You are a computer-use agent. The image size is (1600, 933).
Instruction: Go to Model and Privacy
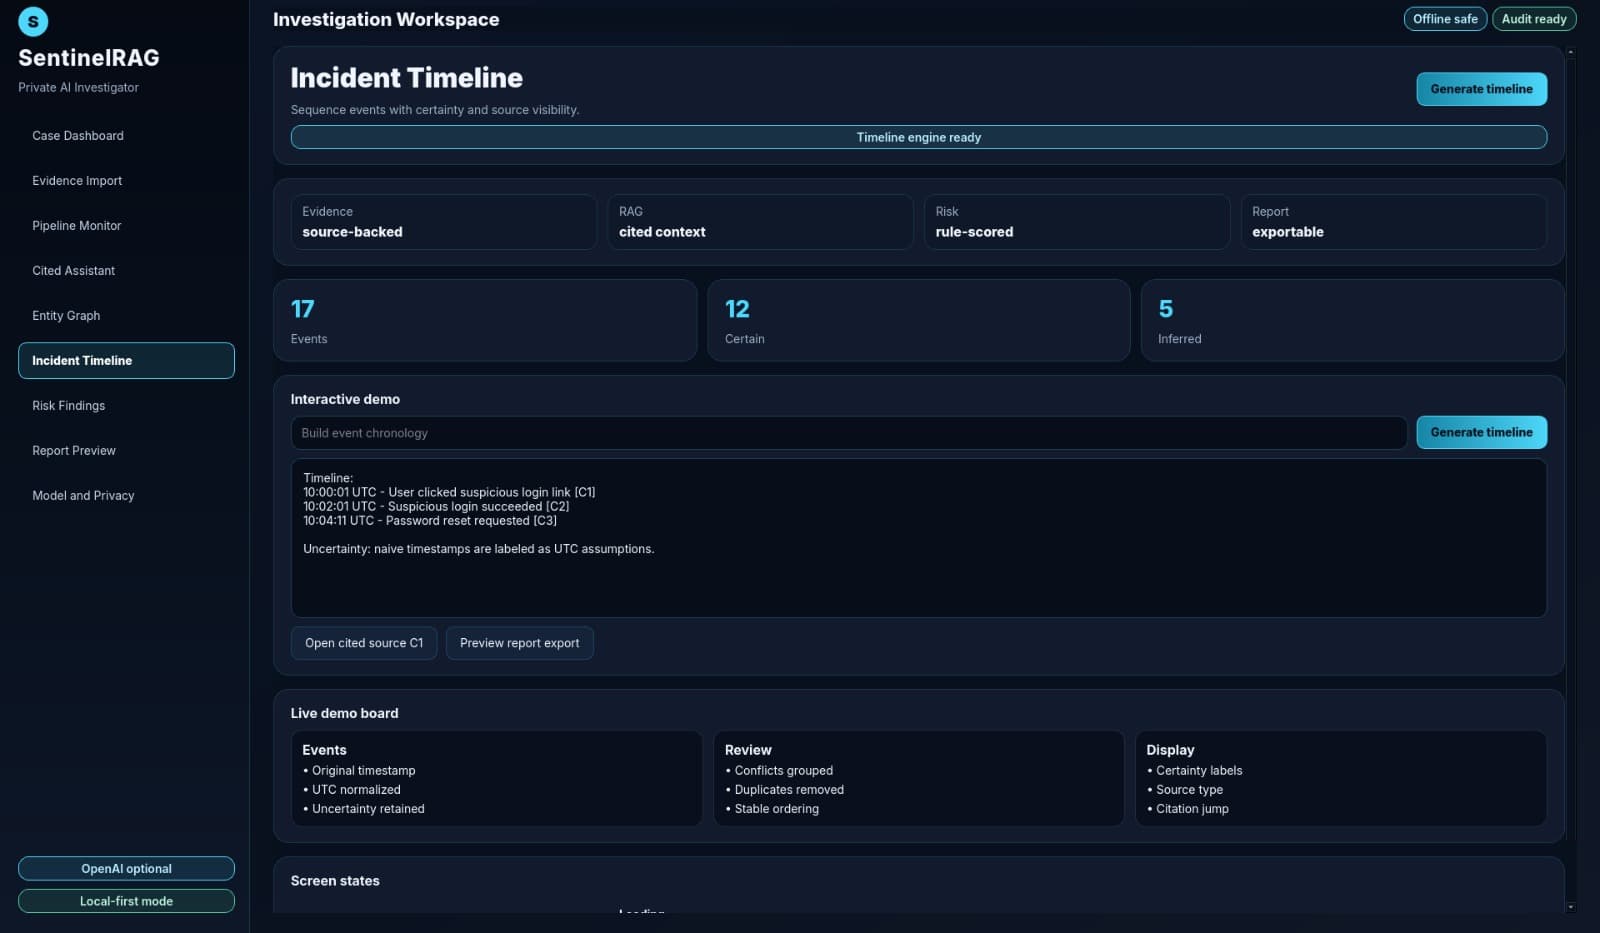(126, 496)
